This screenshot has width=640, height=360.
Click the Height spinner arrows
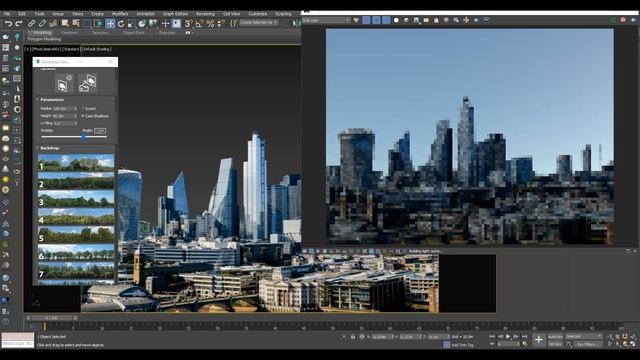[76, 116]
